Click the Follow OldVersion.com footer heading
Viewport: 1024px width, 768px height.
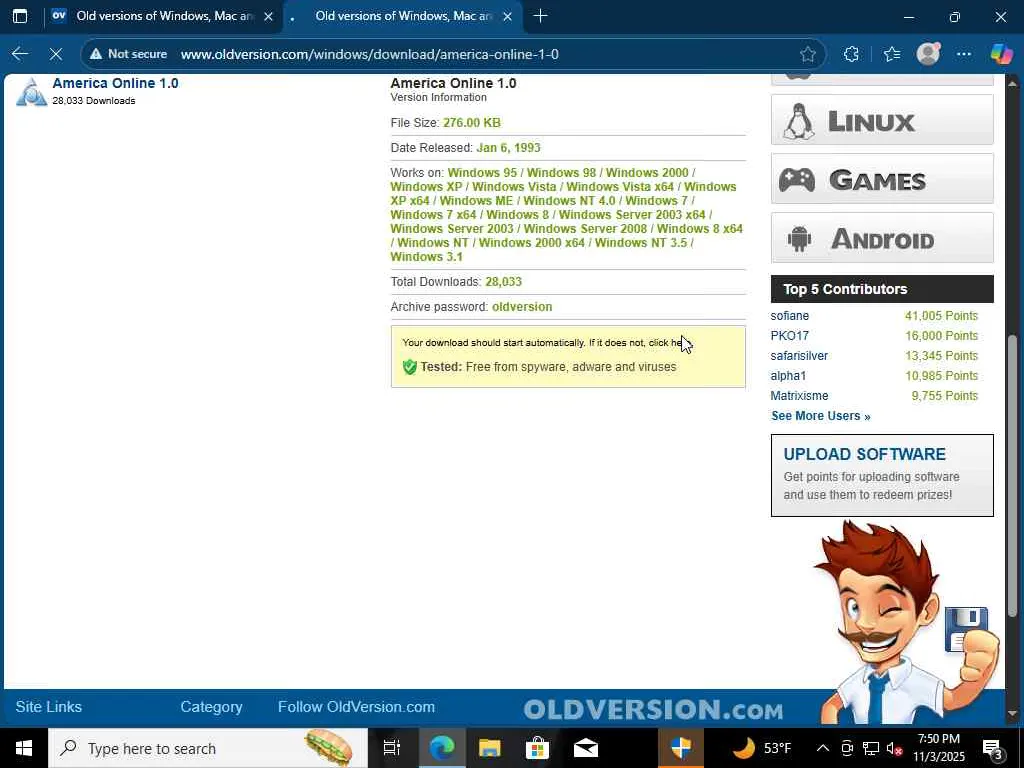[x=357, y=707]
